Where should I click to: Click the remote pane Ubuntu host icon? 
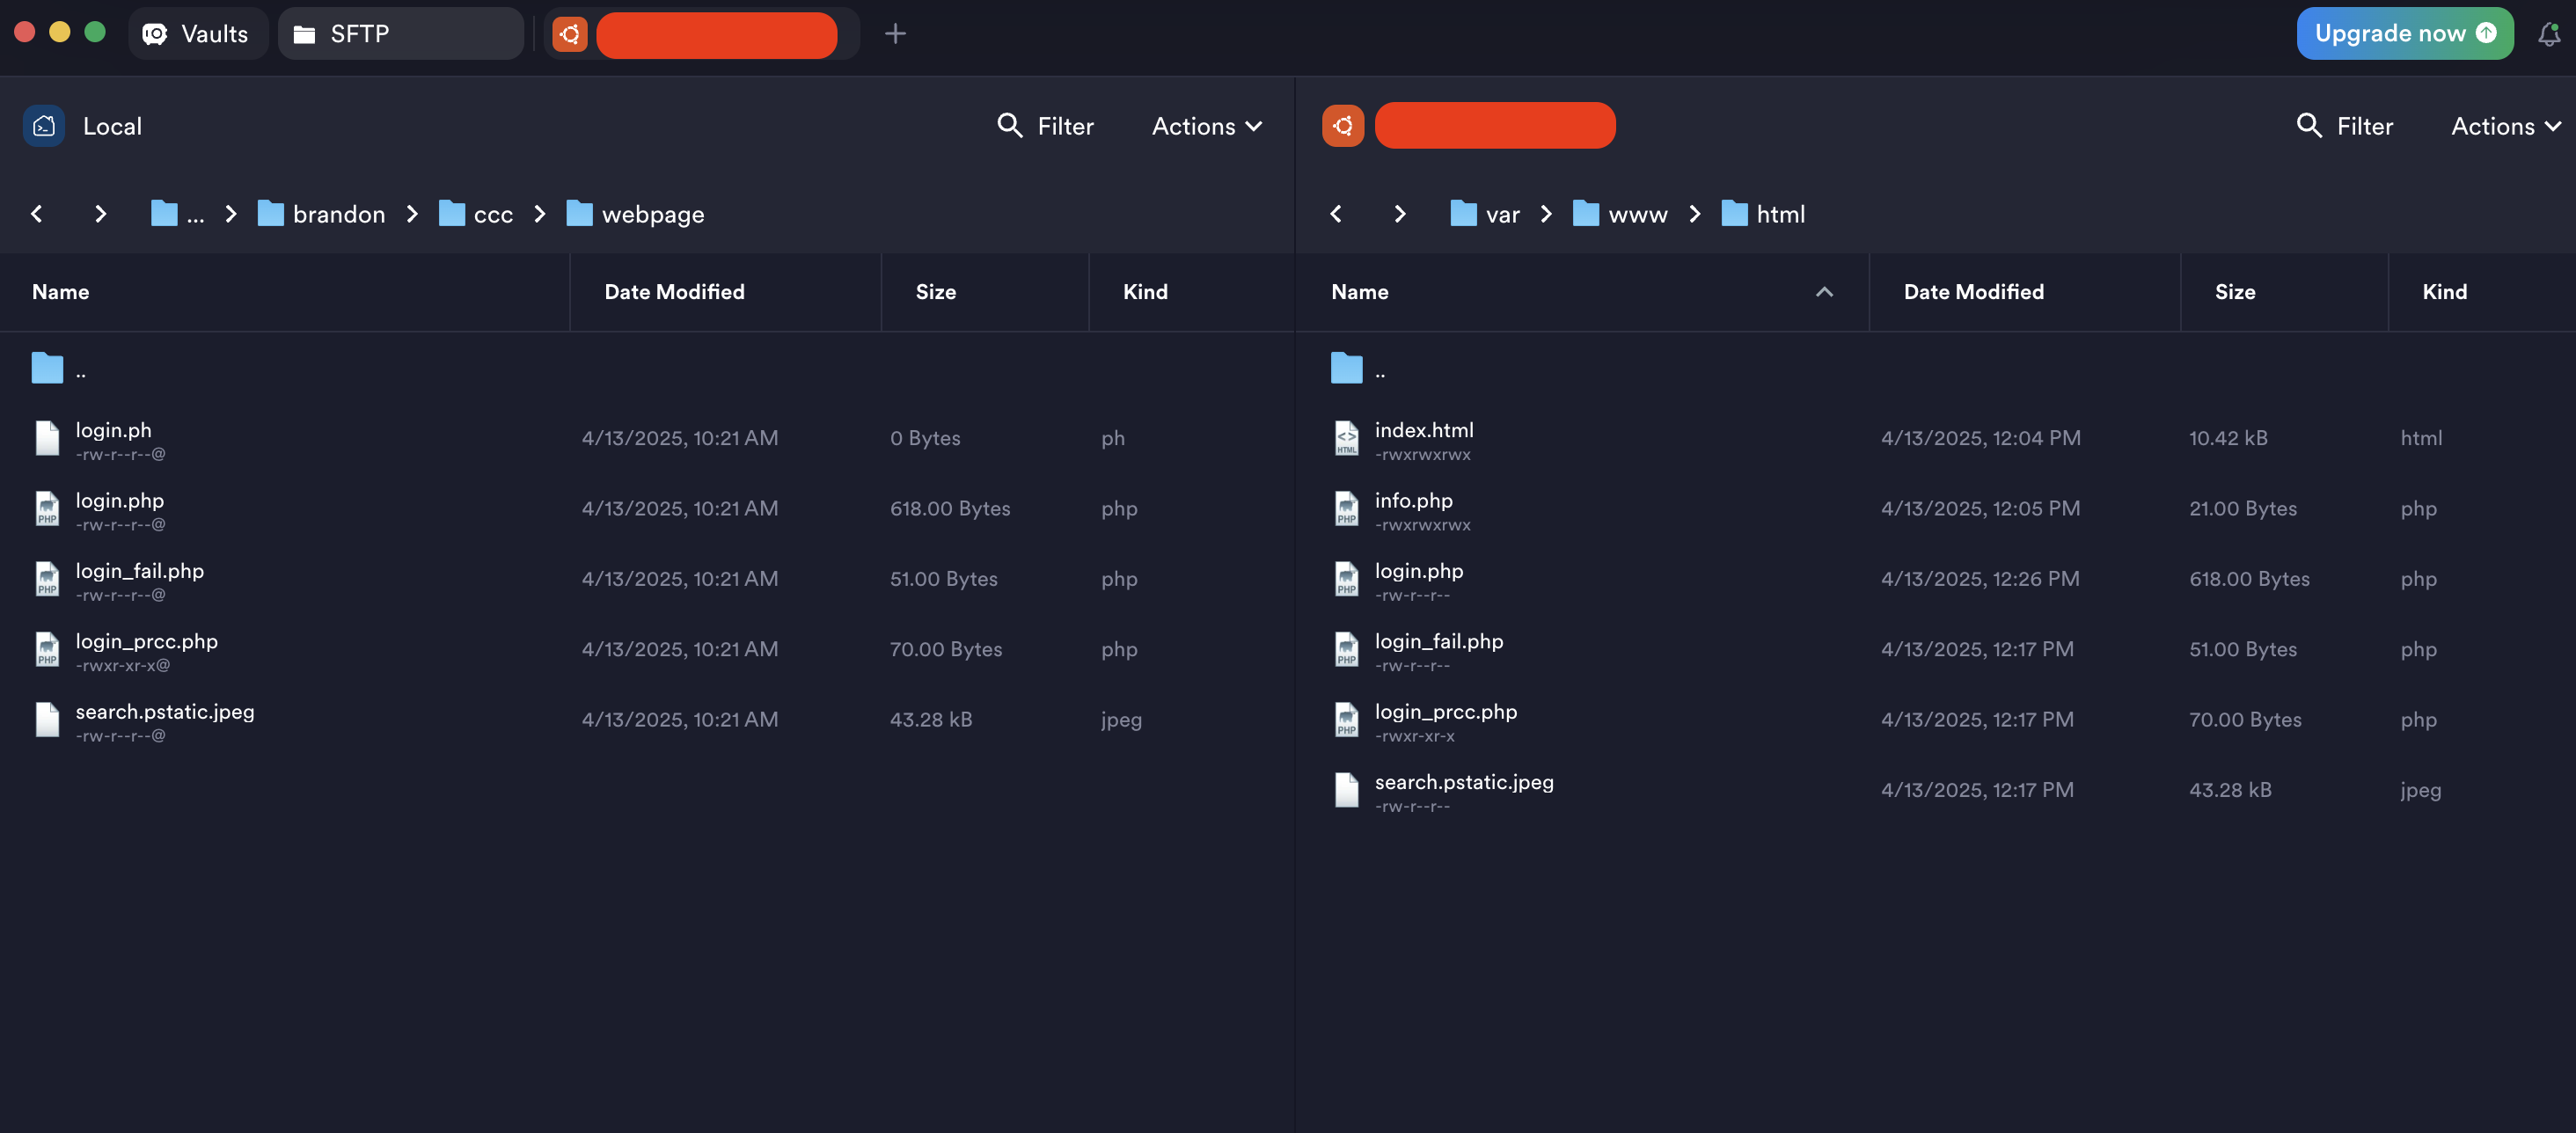tap(1342, 126)
